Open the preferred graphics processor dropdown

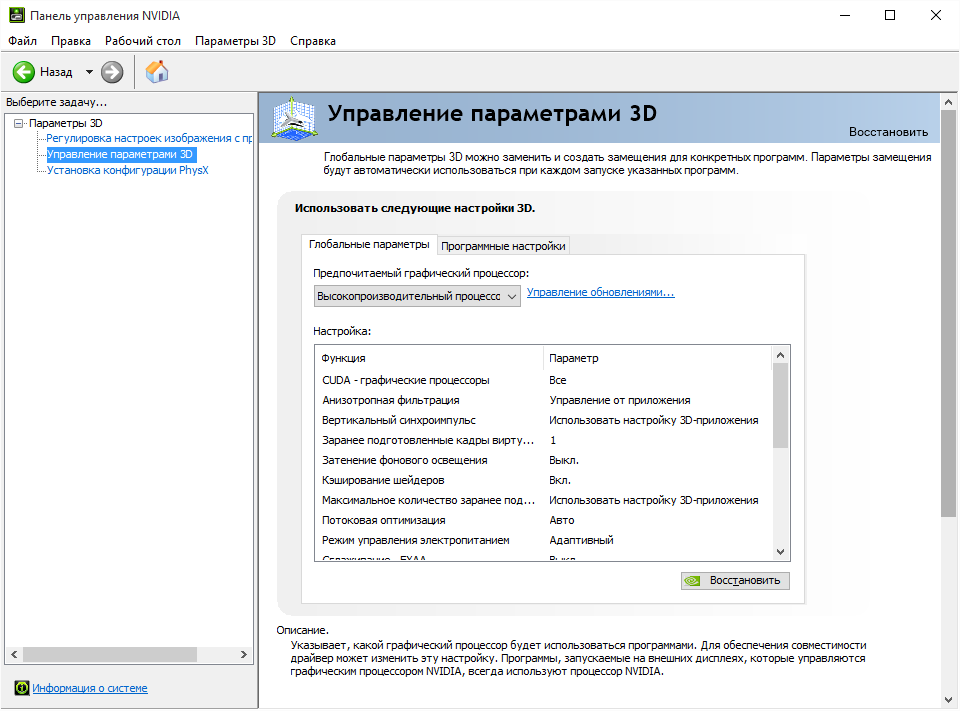[416, 296]
